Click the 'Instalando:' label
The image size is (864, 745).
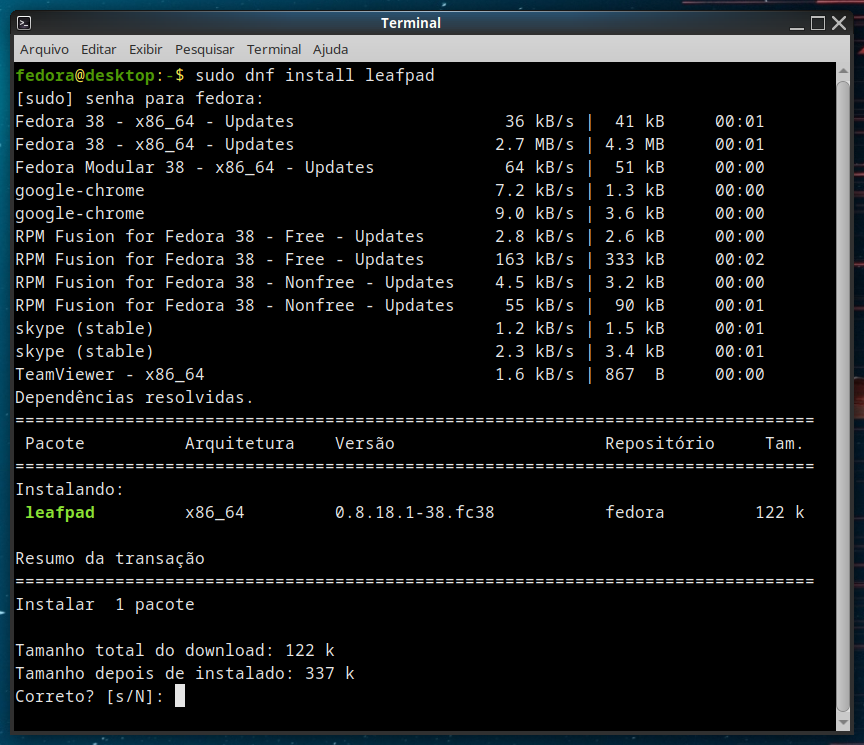click(69, 489)
